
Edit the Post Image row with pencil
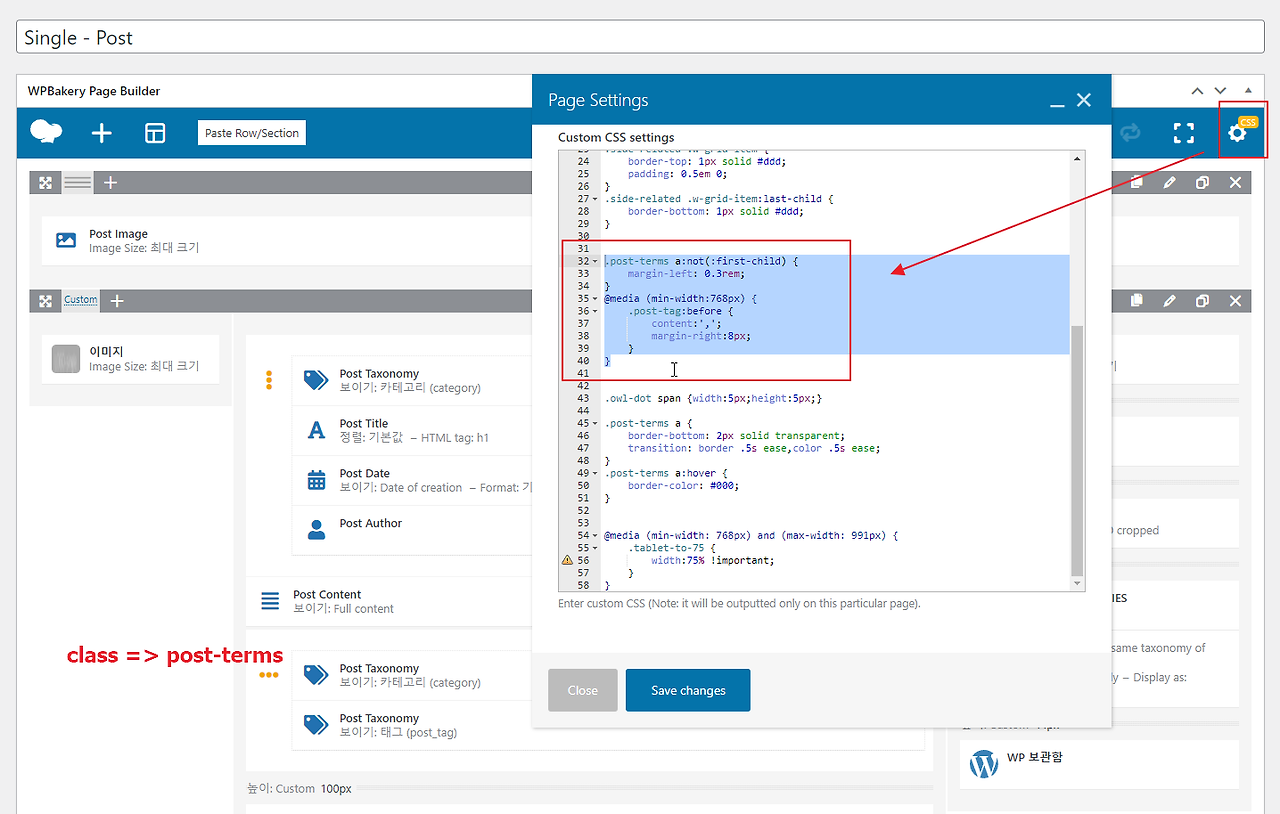pyautogui.click(x=1170, y=183)
